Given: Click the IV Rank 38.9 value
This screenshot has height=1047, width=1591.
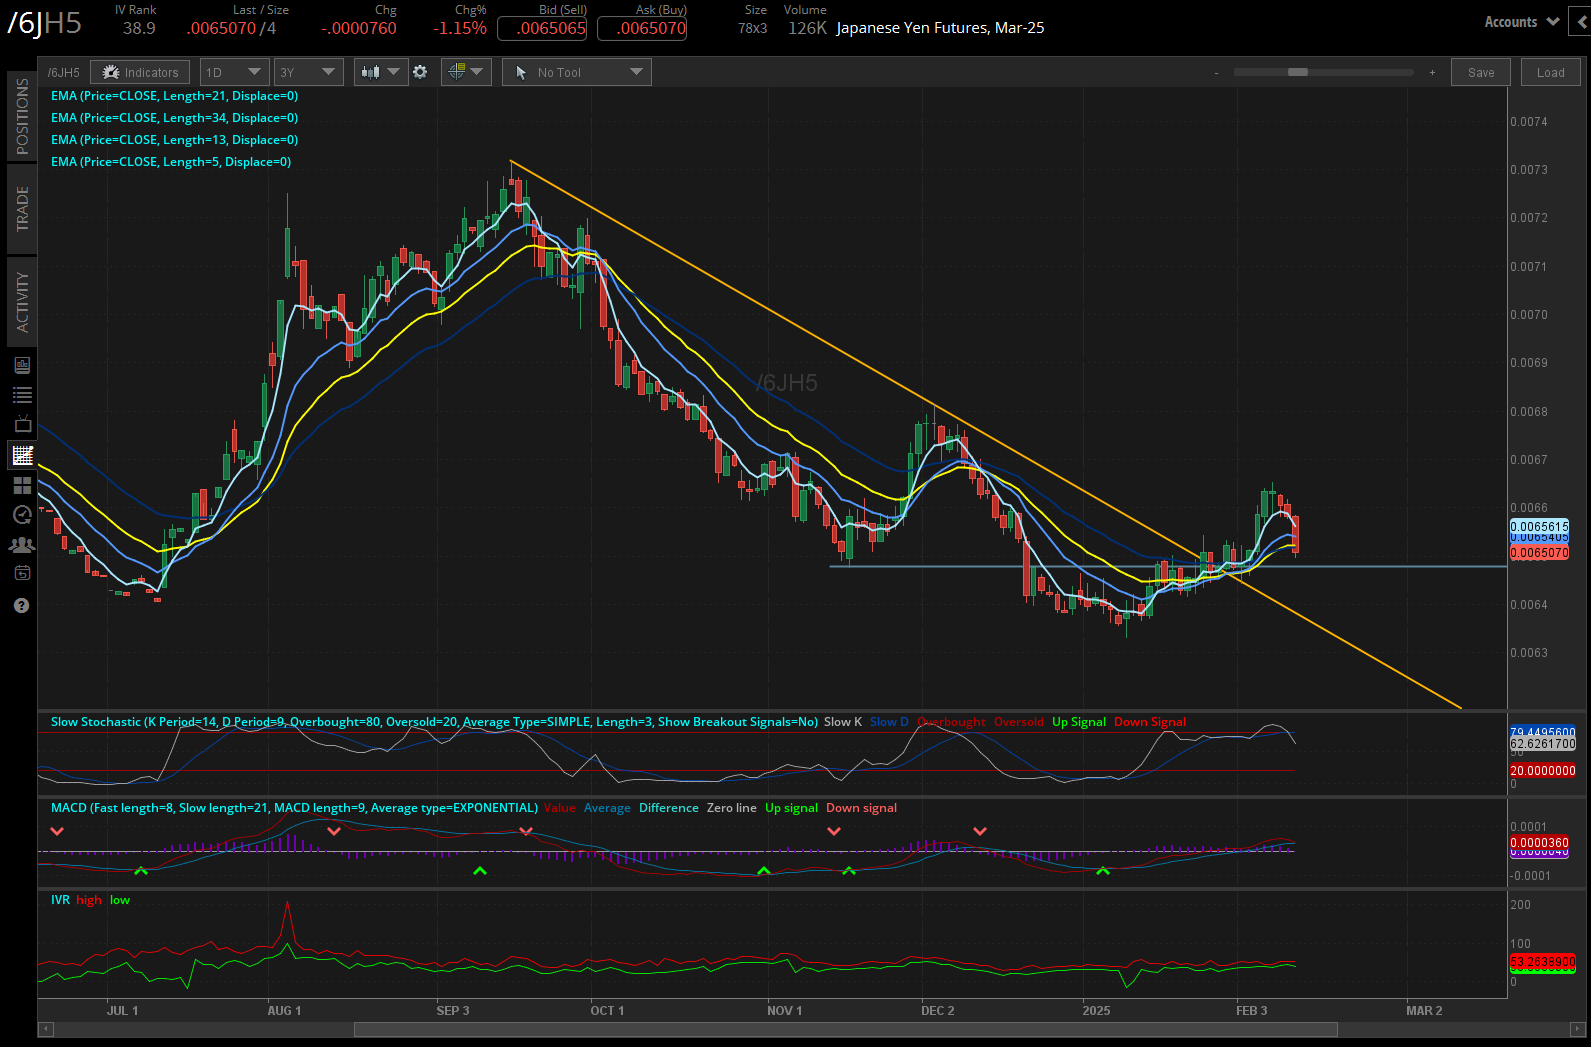Looking at the screenshot, I should [x=139, y=28].
